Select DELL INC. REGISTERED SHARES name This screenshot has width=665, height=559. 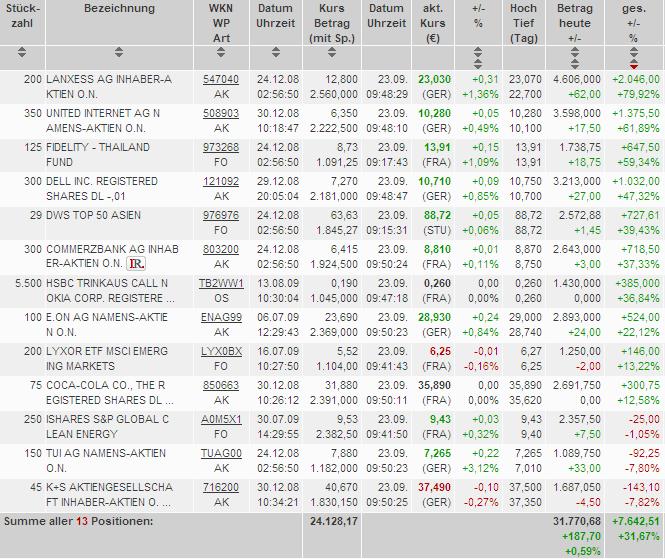point(102,188)
